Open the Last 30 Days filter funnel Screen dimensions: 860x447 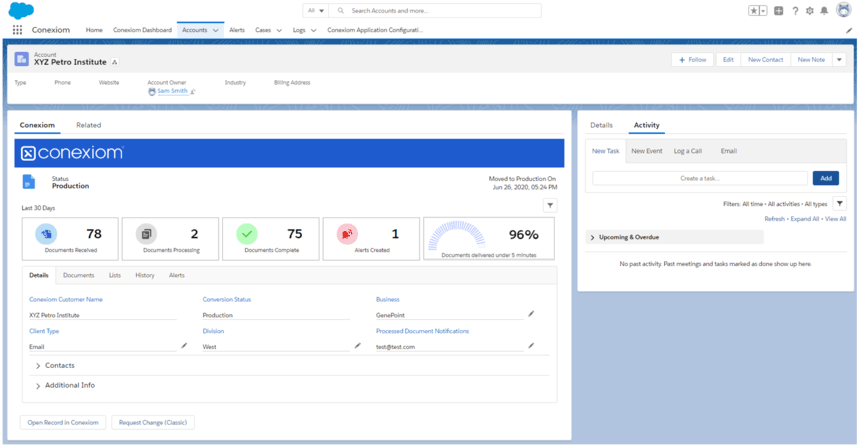(550, 206)
